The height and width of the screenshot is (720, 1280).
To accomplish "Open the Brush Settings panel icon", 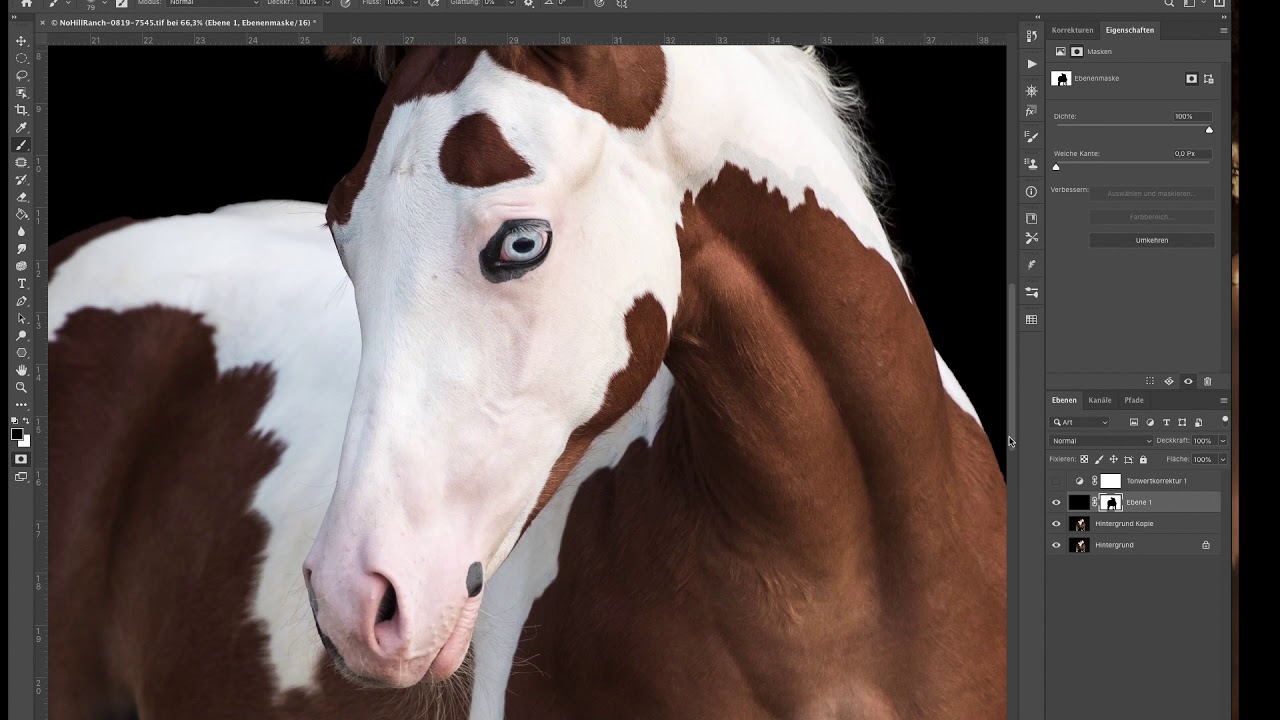I will [1031, 136].
